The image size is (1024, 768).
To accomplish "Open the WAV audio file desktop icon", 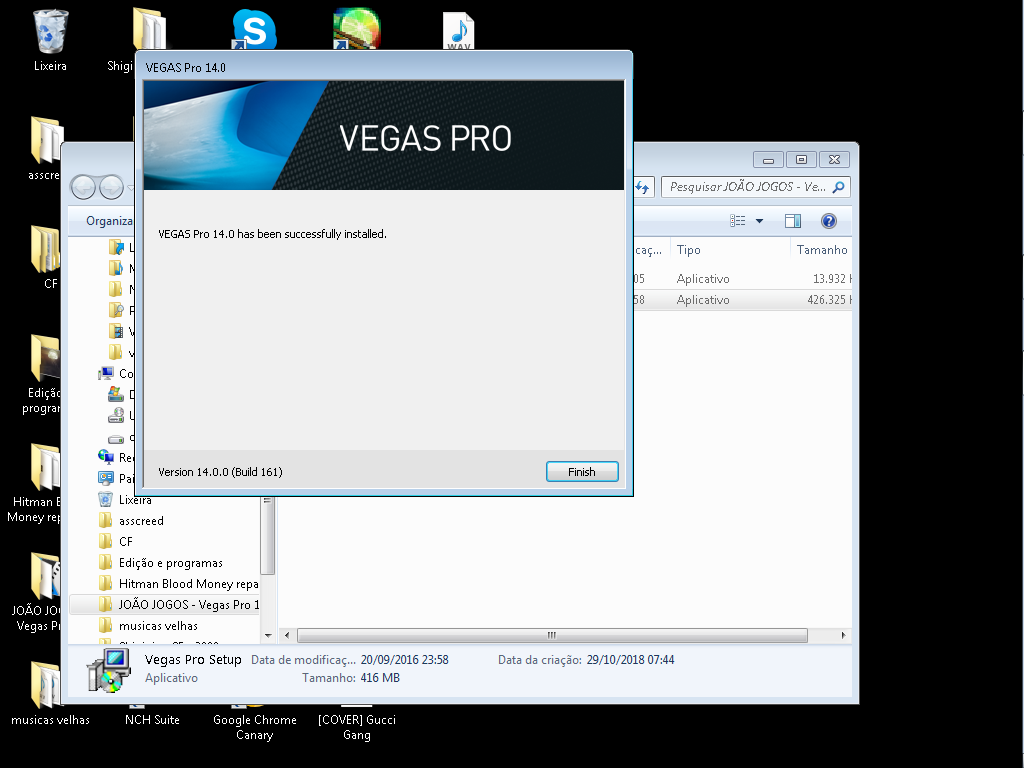I will click(x=458, y=31).
